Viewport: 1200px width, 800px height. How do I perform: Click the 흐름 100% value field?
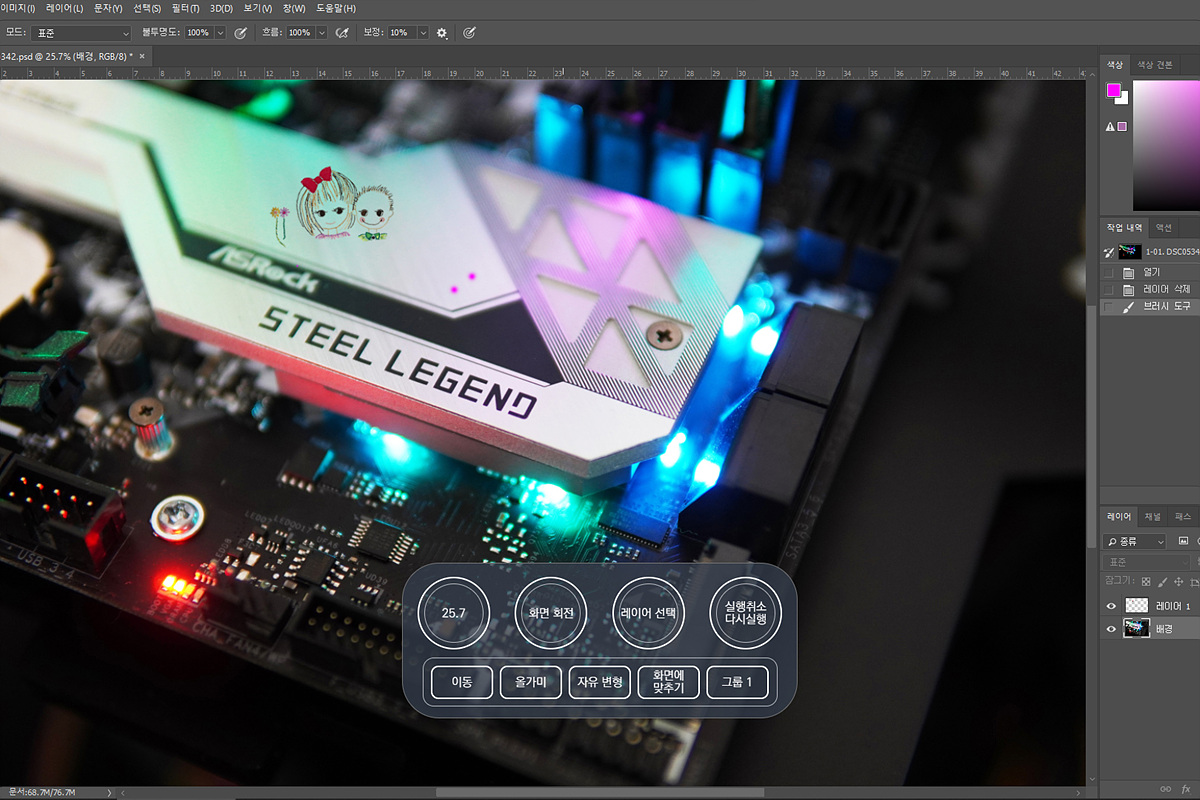click(299, 33)
